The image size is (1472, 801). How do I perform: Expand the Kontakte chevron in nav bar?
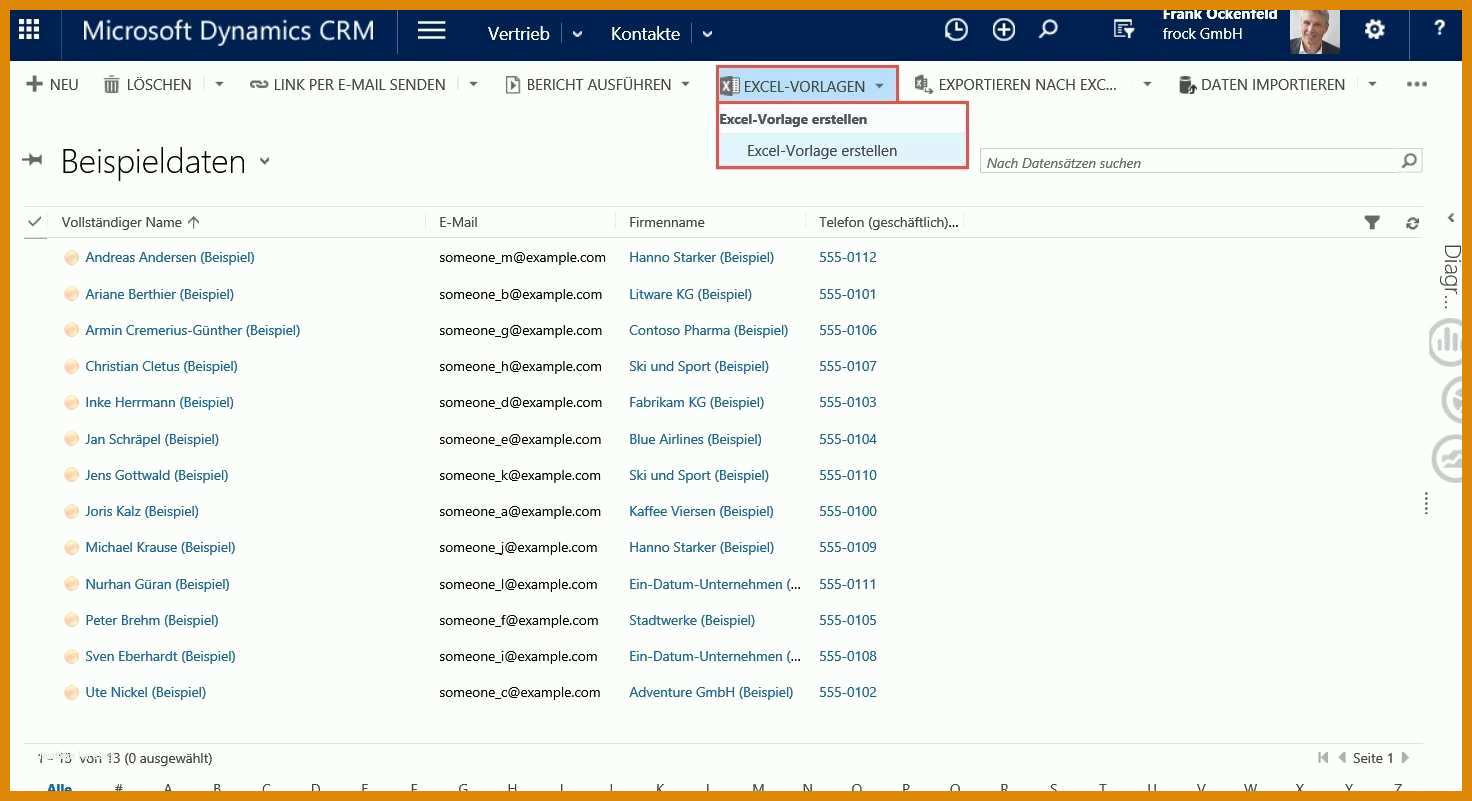(707, 34)
